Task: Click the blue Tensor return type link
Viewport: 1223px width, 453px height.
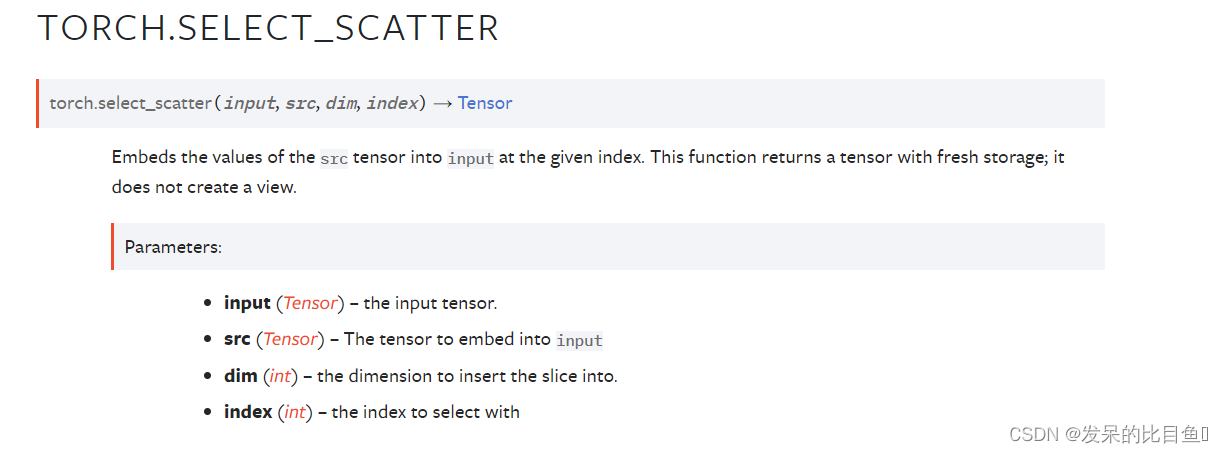Action: coord(485,103)
